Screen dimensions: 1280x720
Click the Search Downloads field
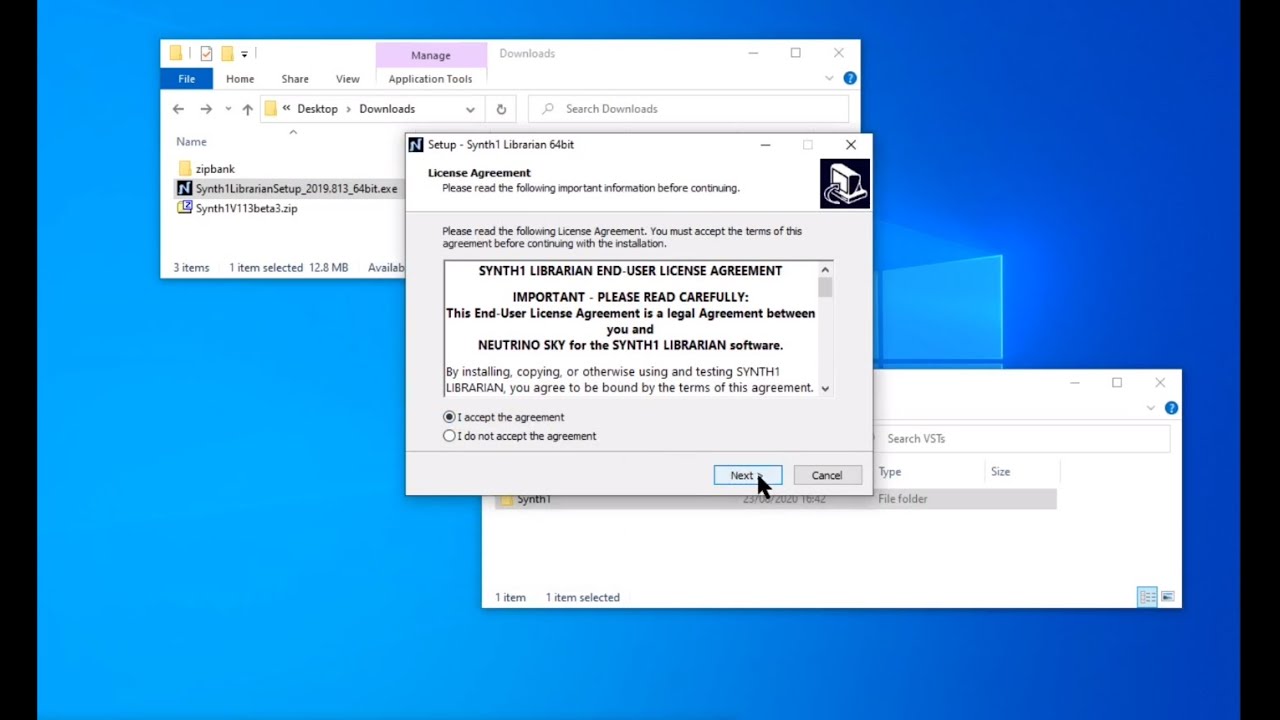tap(688, 109)
